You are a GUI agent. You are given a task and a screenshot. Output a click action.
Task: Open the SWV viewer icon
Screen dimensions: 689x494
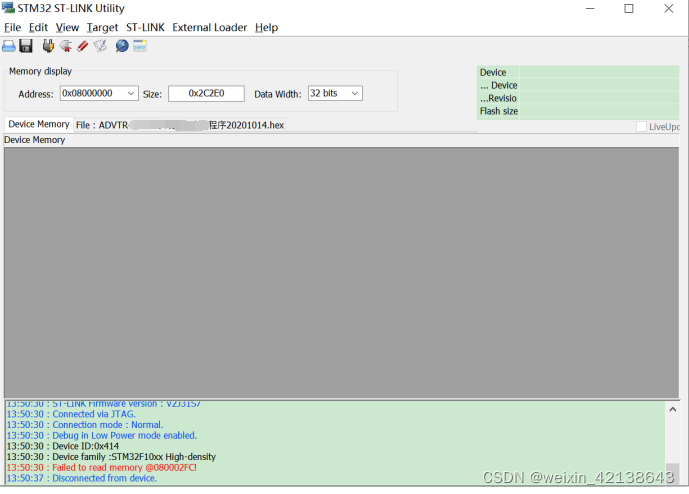pos(140,46)
